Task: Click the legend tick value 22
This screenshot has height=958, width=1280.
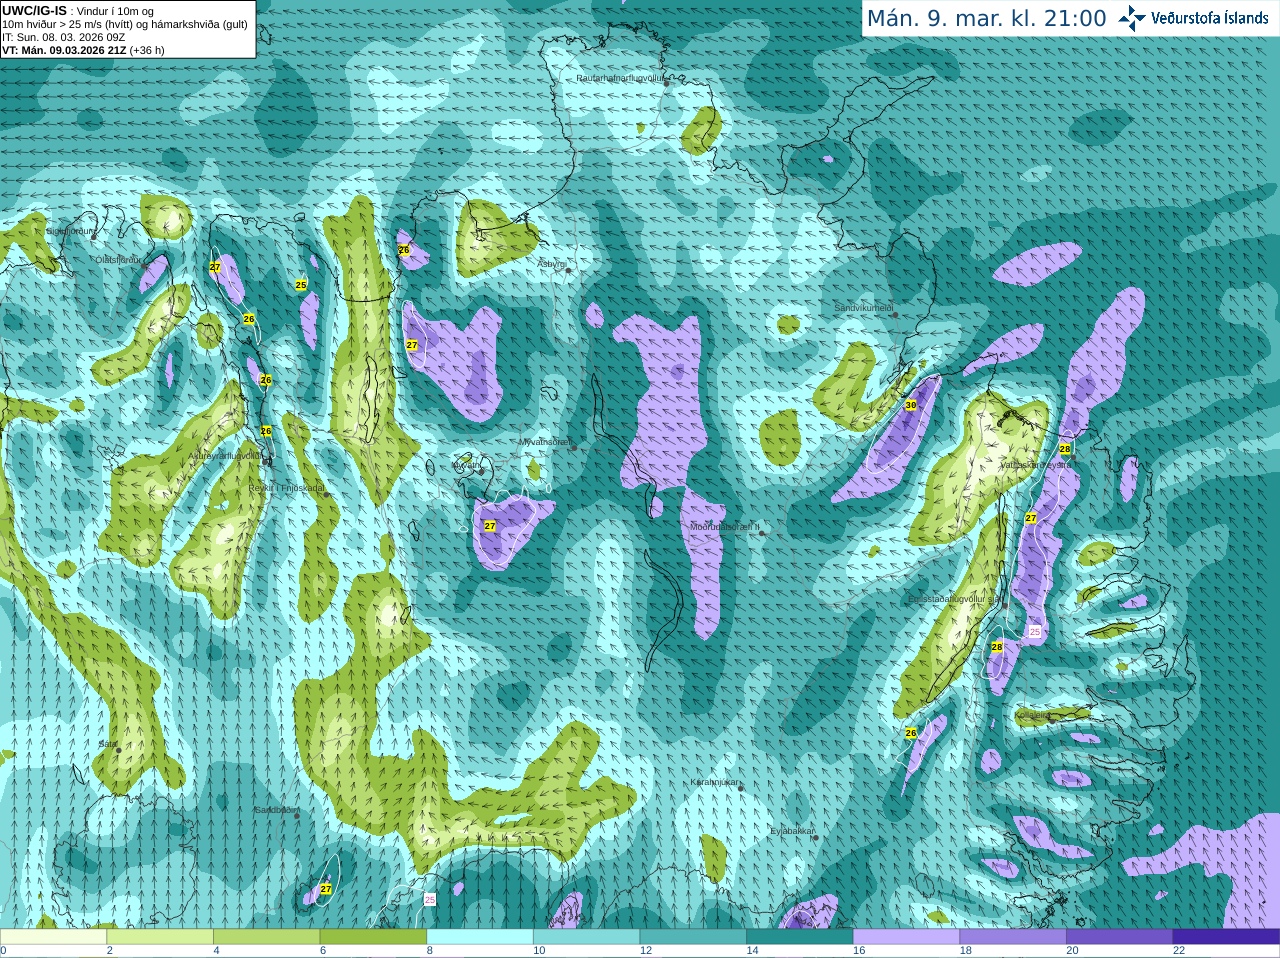Action: pyautogui.click(x=1179, y=951)
